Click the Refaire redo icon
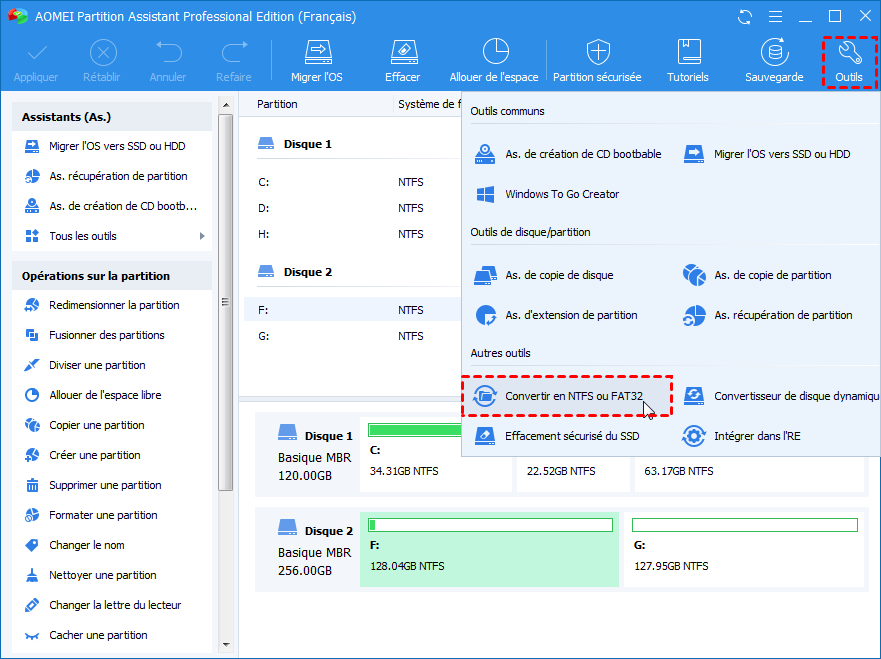Viewport: 881px width, 659px height. (x=234, y=52)
